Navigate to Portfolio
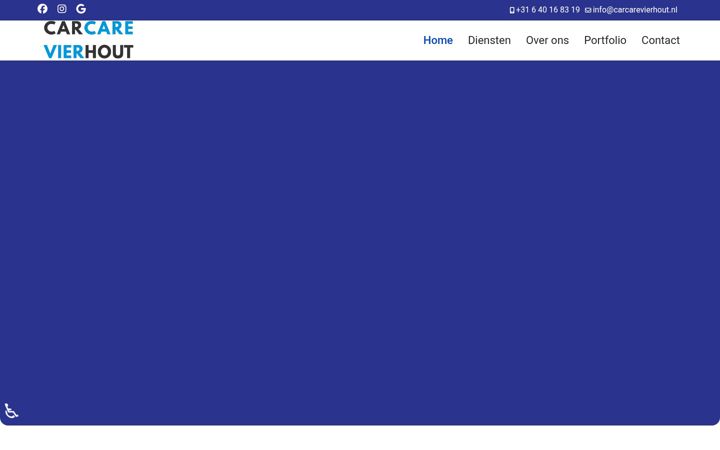Image resolution: width=720 pixels, height=450 pixels. pyautogui.click(x=605, y=40)
